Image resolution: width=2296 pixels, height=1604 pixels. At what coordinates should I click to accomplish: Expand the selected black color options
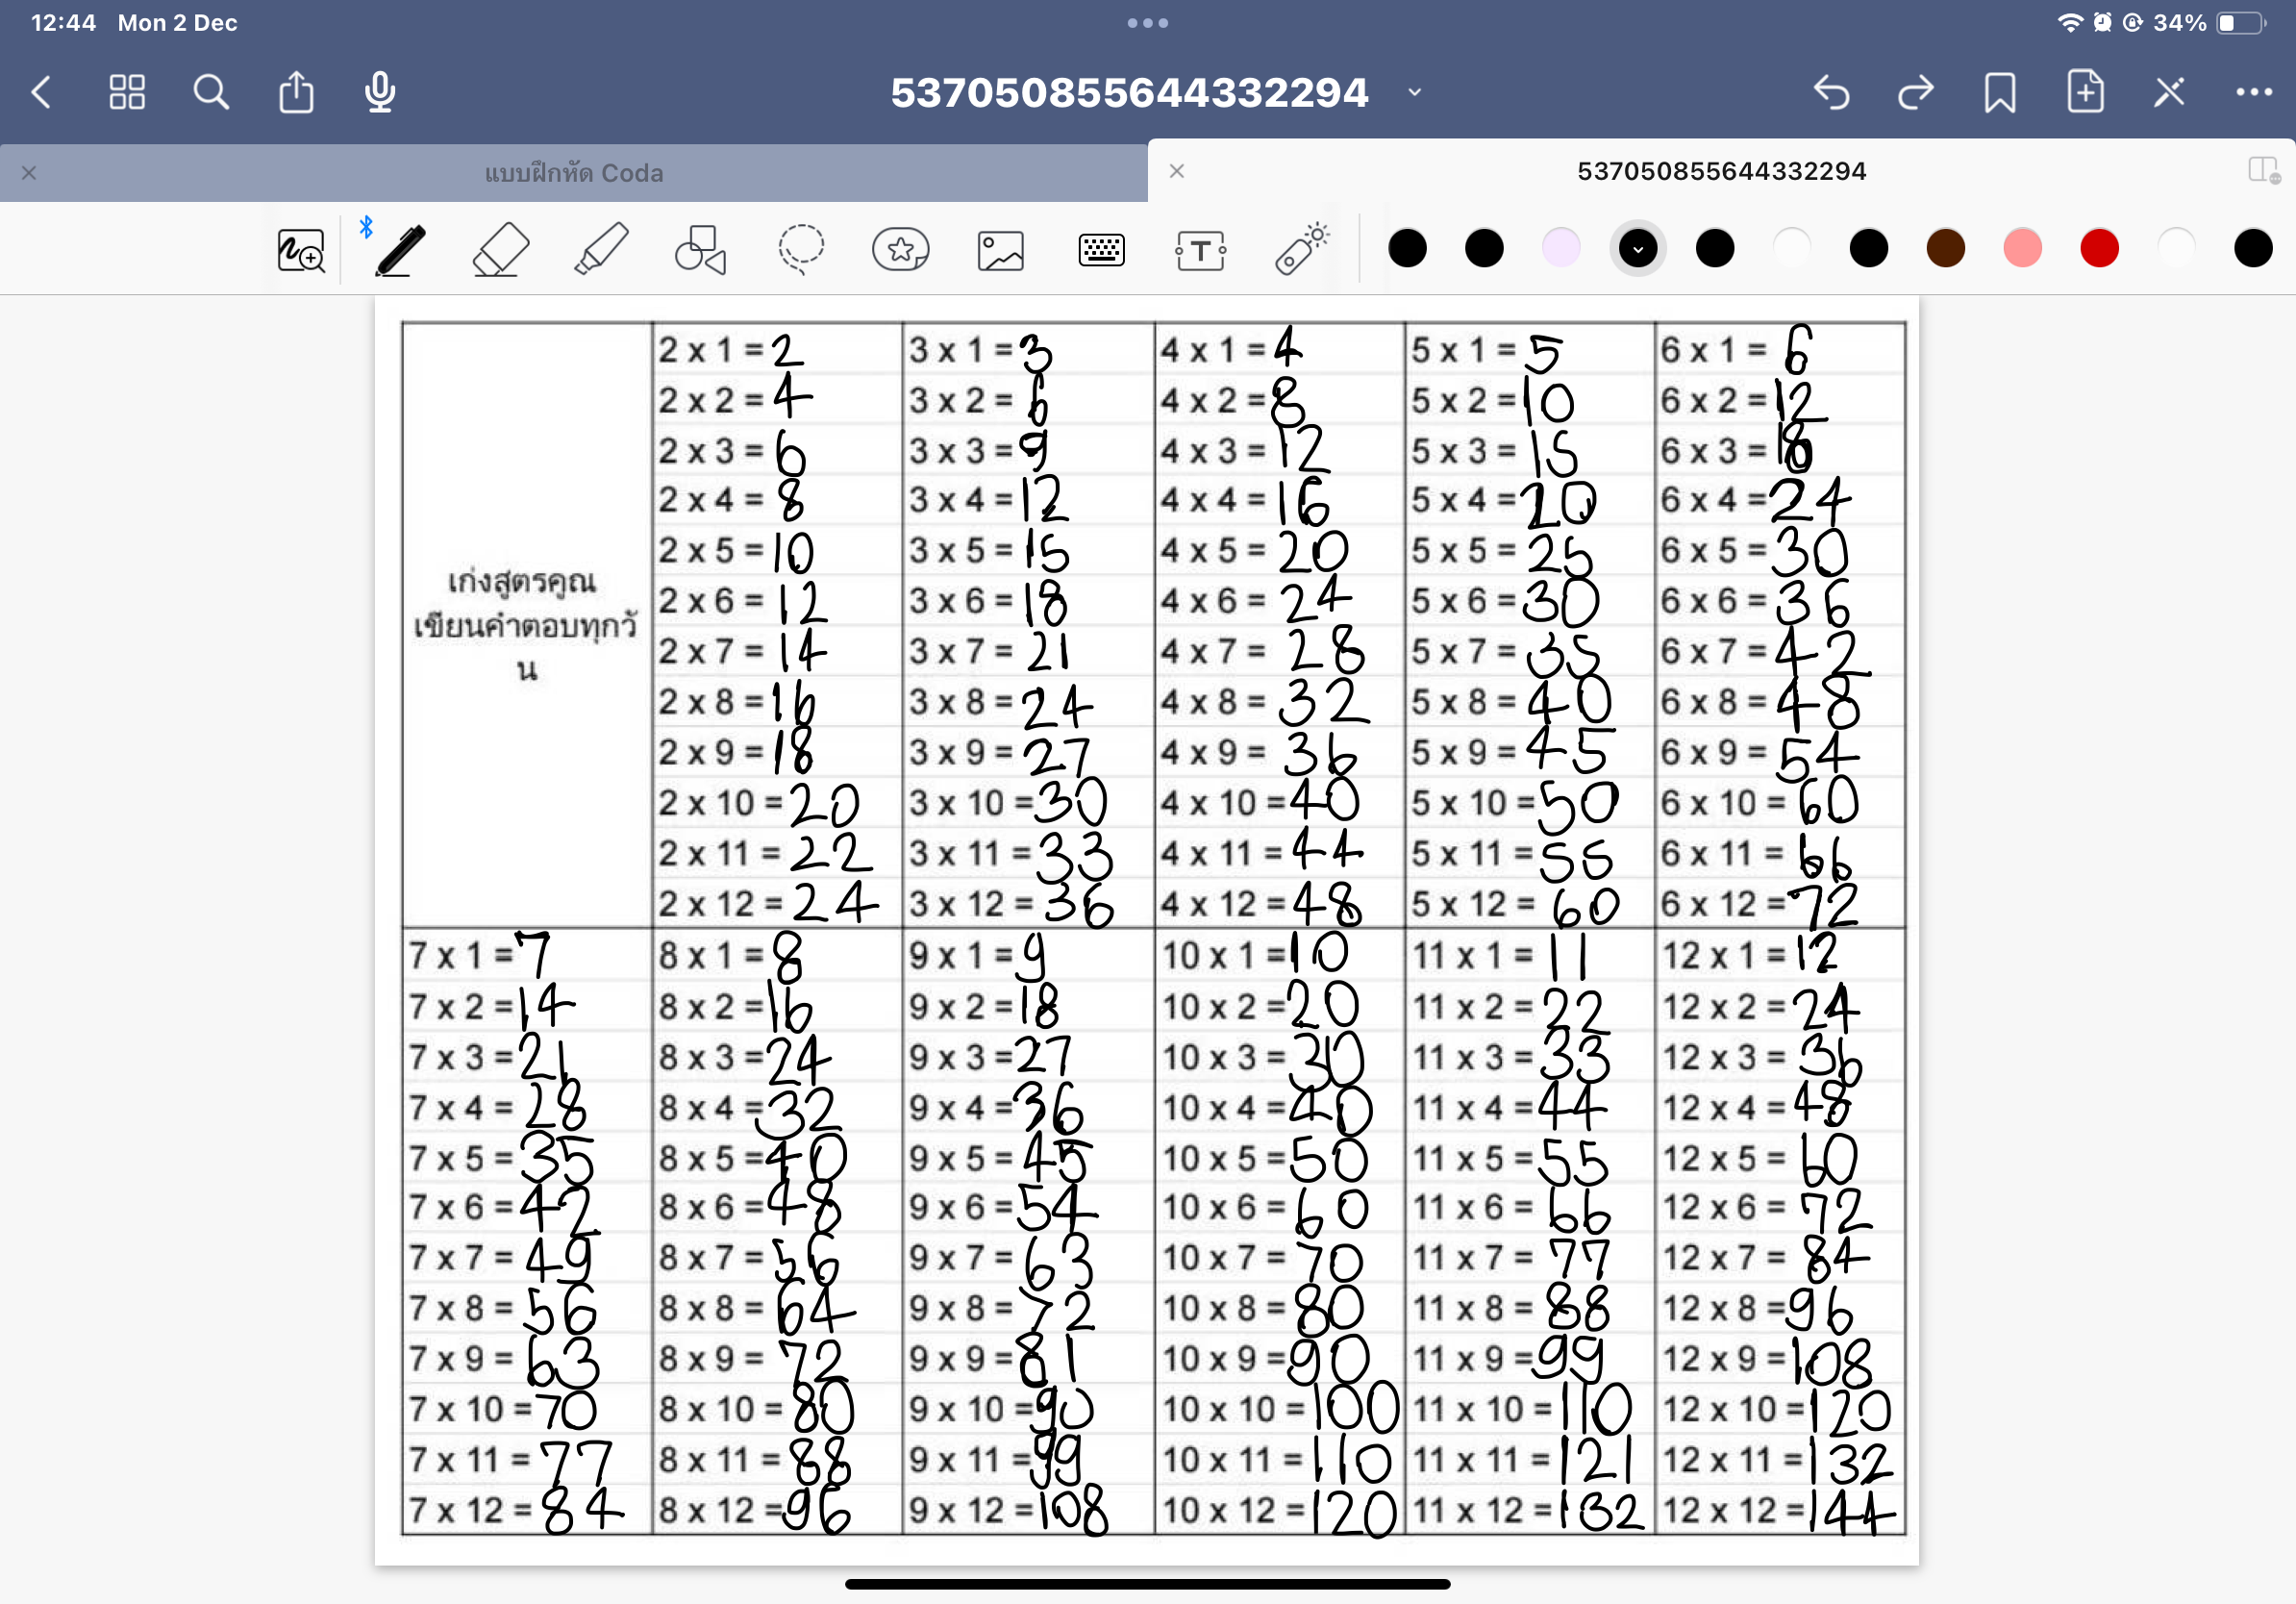click(x=1637, y=249)
